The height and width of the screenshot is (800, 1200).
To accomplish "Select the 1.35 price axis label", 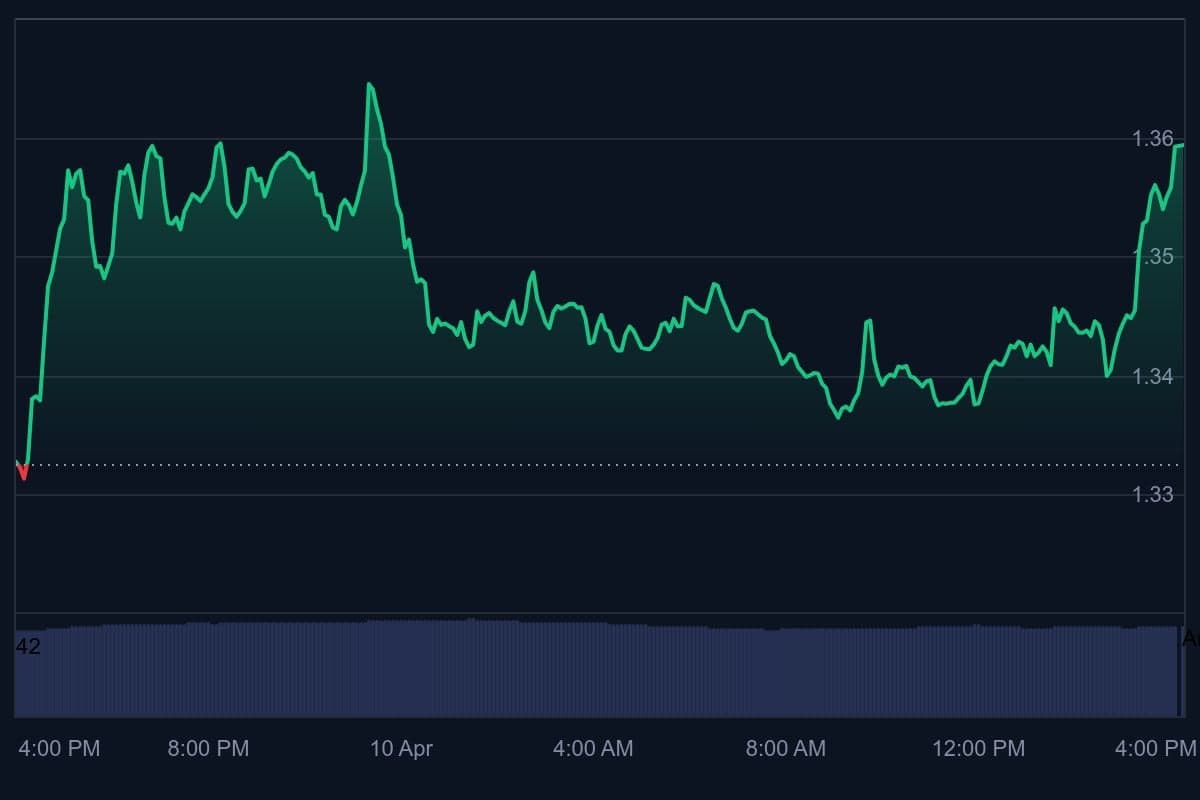I will 1153,257.
